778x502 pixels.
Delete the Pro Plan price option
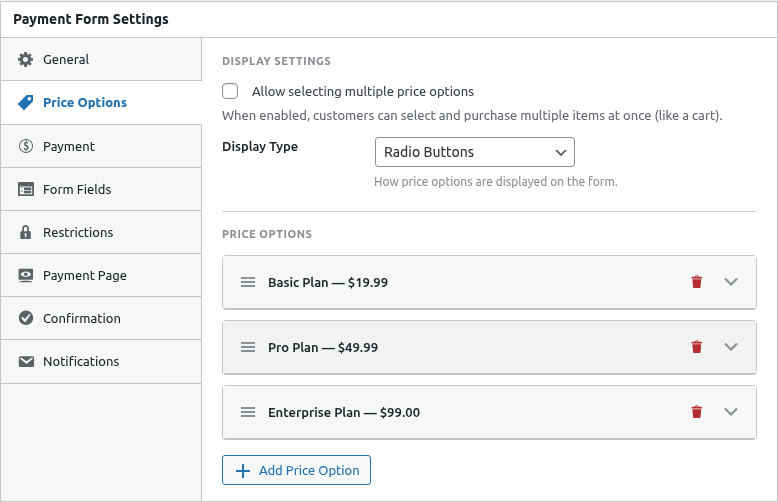click(x=697, y=347)
